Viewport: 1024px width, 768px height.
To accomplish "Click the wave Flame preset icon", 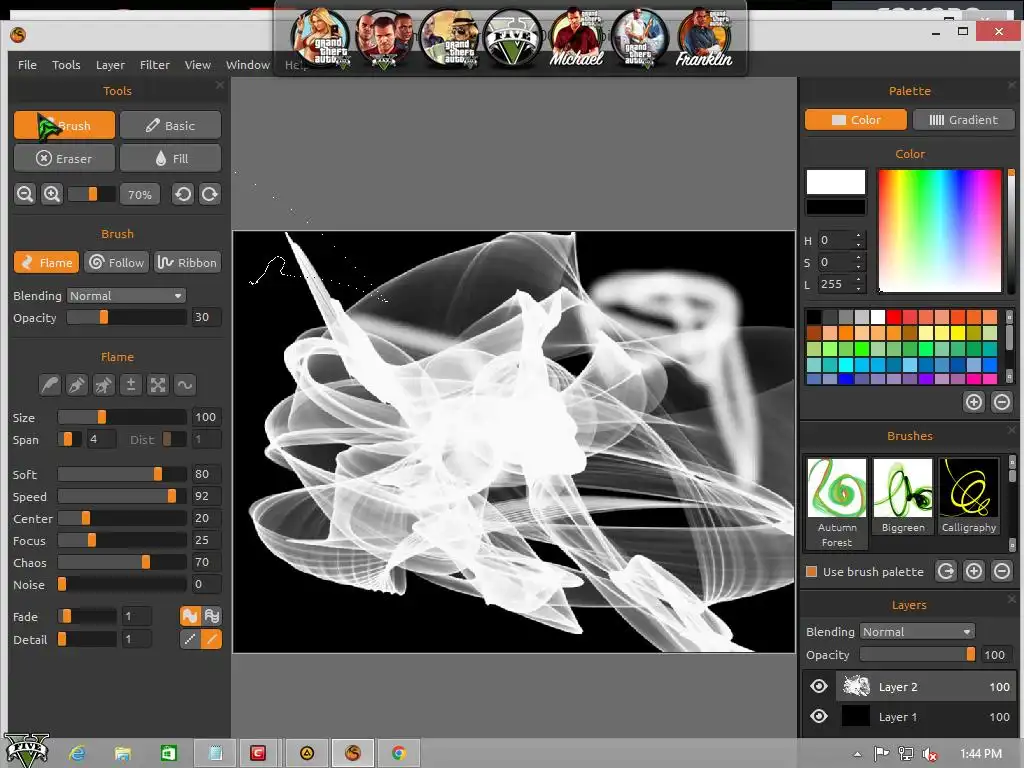I will coord(185,385).
